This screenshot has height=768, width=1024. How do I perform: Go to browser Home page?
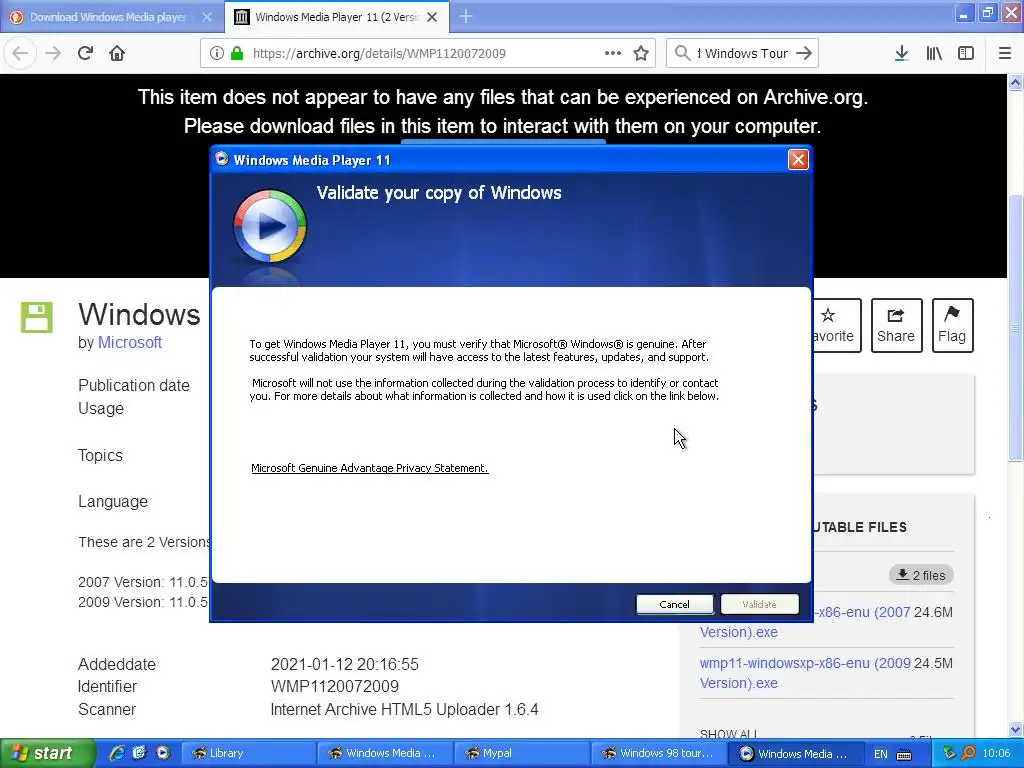(x=117, y=53)
